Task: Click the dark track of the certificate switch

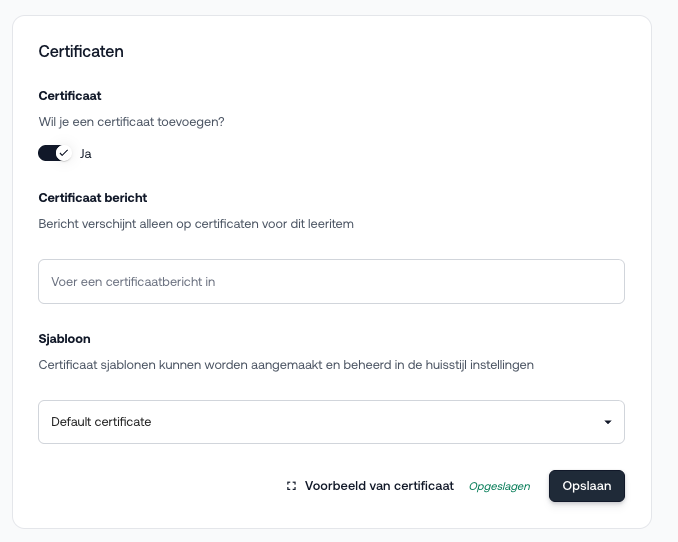Action: click(46, 153)
